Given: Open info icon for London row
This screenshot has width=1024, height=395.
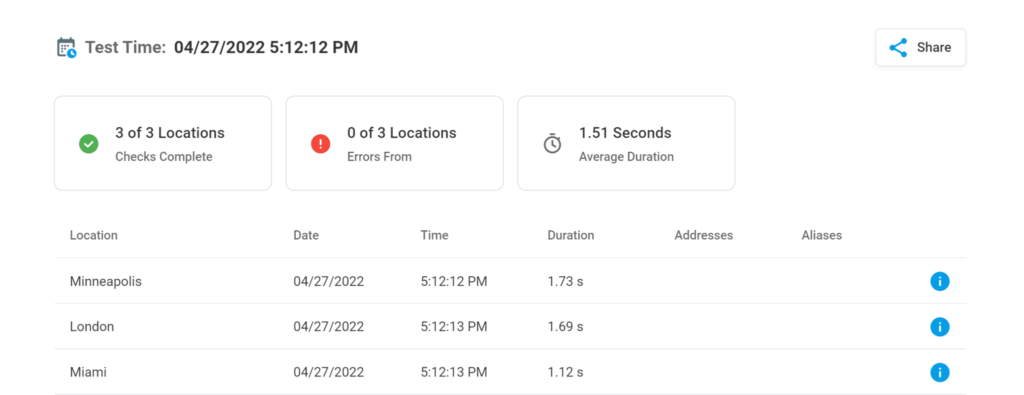Looking at the screenshot, I should [x=940, y=326].
